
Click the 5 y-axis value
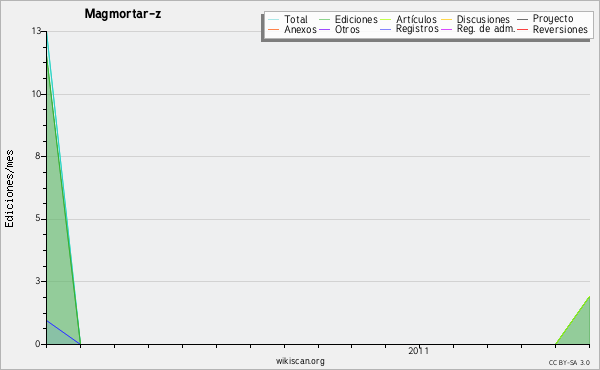(x=38, y=218)
